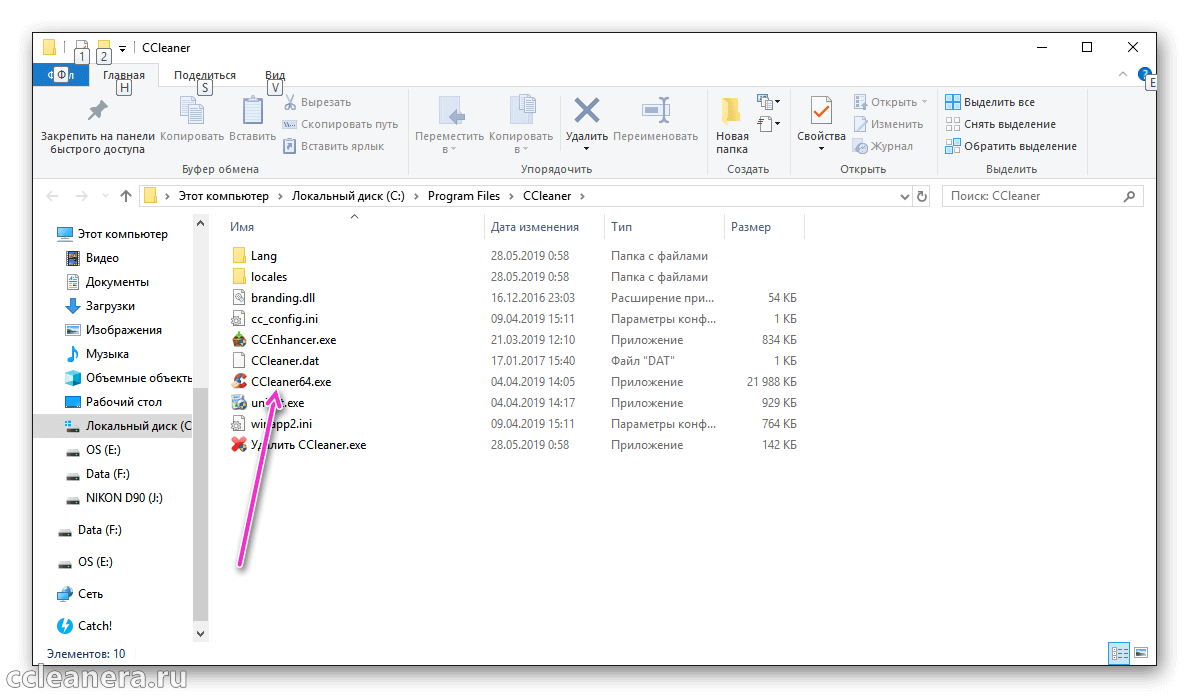Click Обратить выделение

[1012, 146]
